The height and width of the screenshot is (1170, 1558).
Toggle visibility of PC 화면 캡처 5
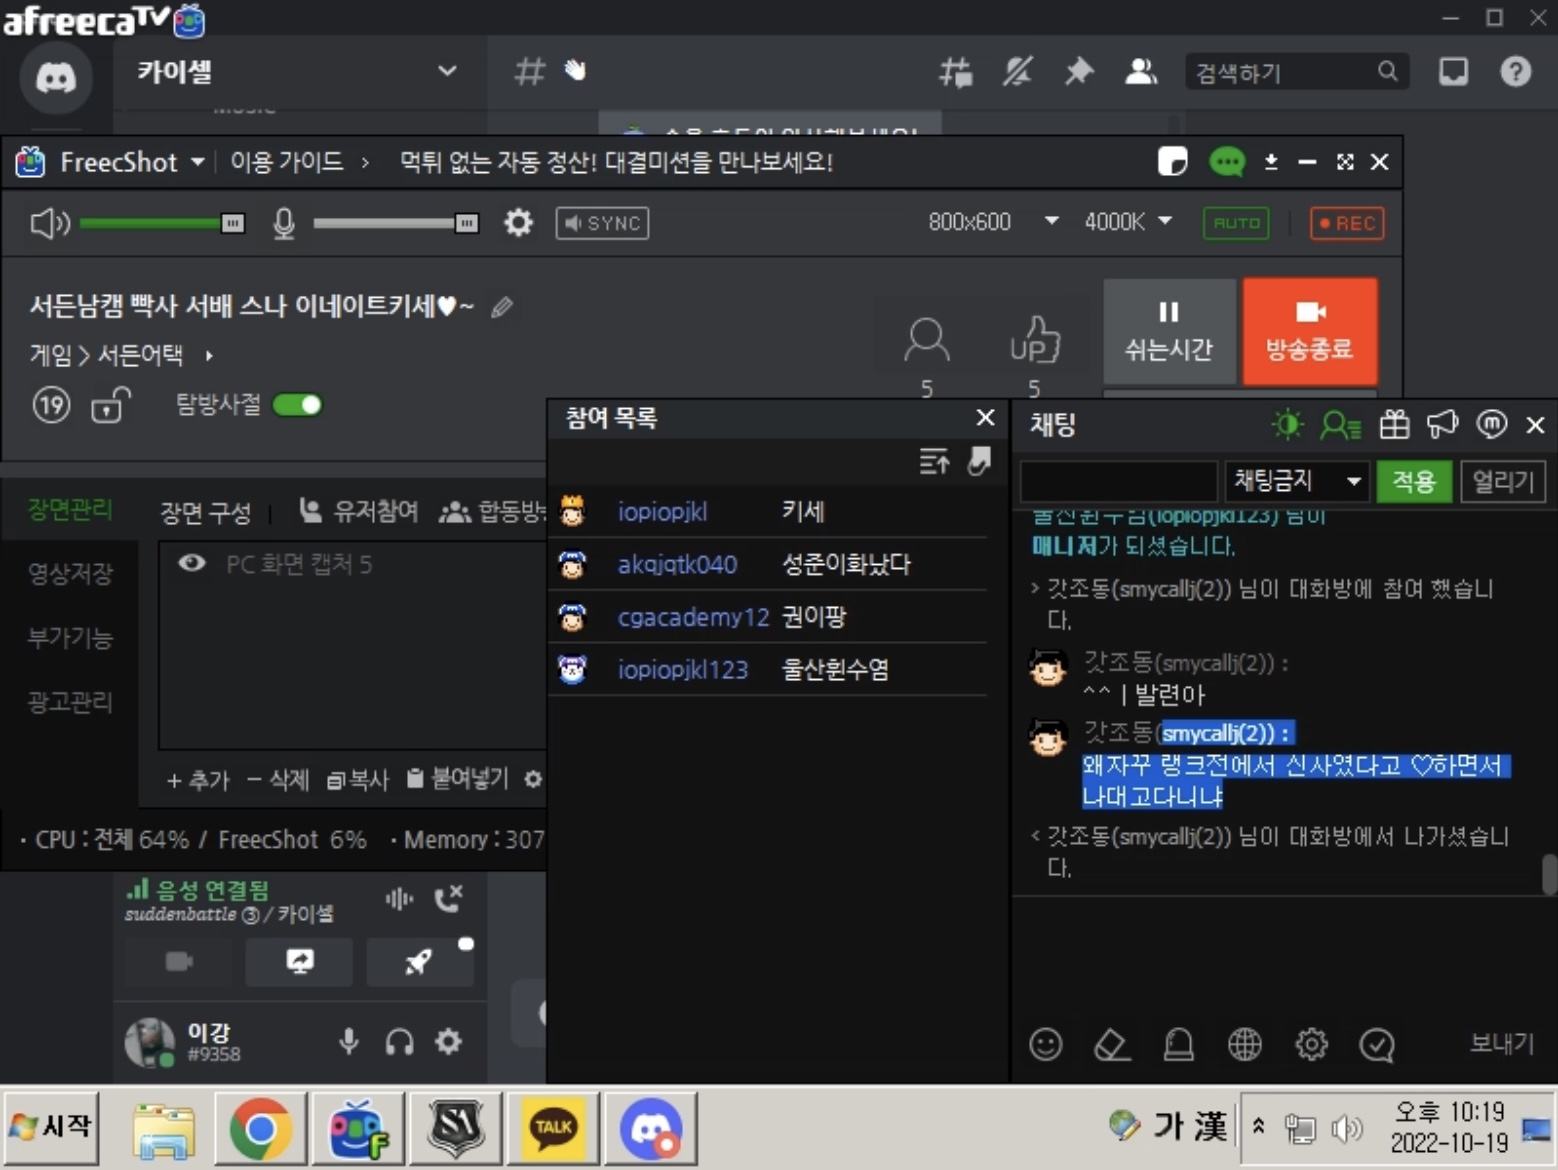tap(192, 564)
